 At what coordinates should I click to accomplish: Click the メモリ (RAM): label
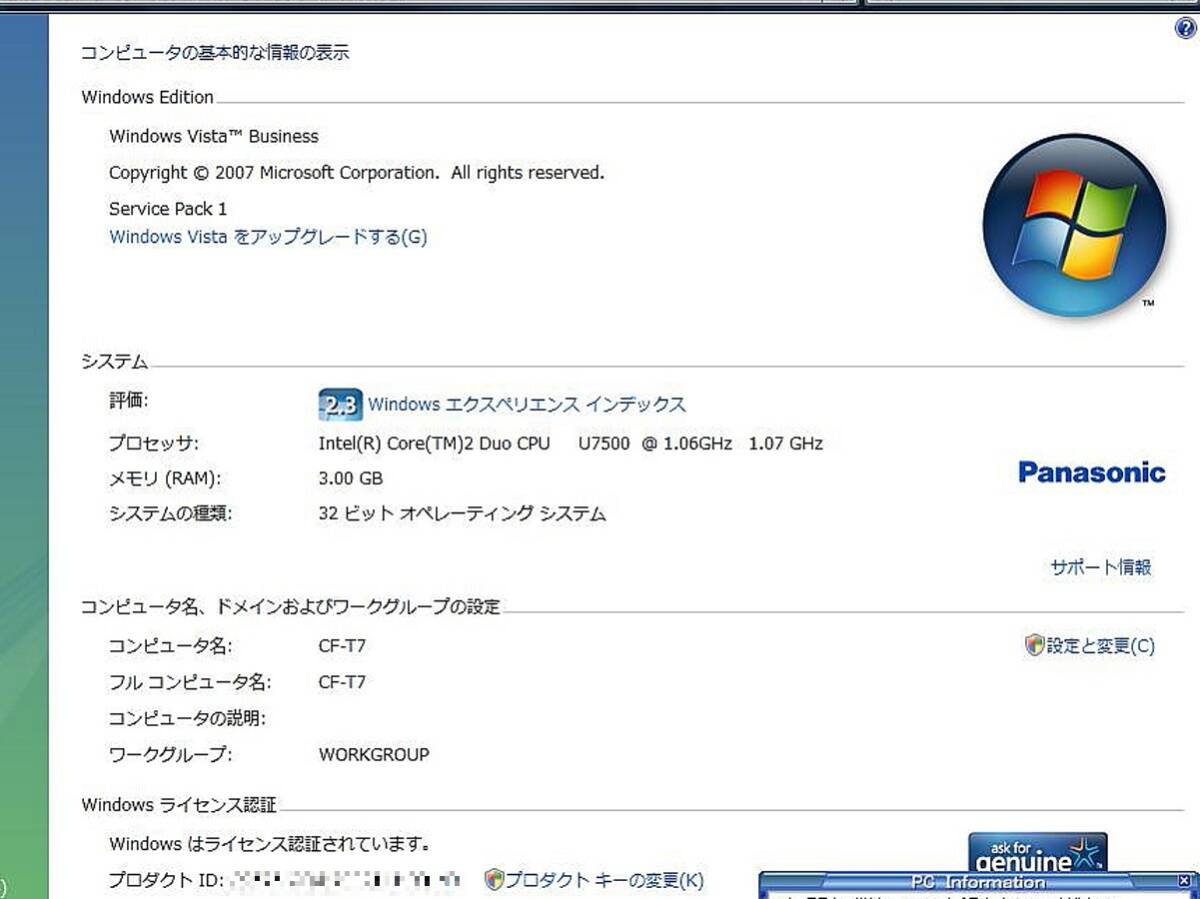(165, 479)
